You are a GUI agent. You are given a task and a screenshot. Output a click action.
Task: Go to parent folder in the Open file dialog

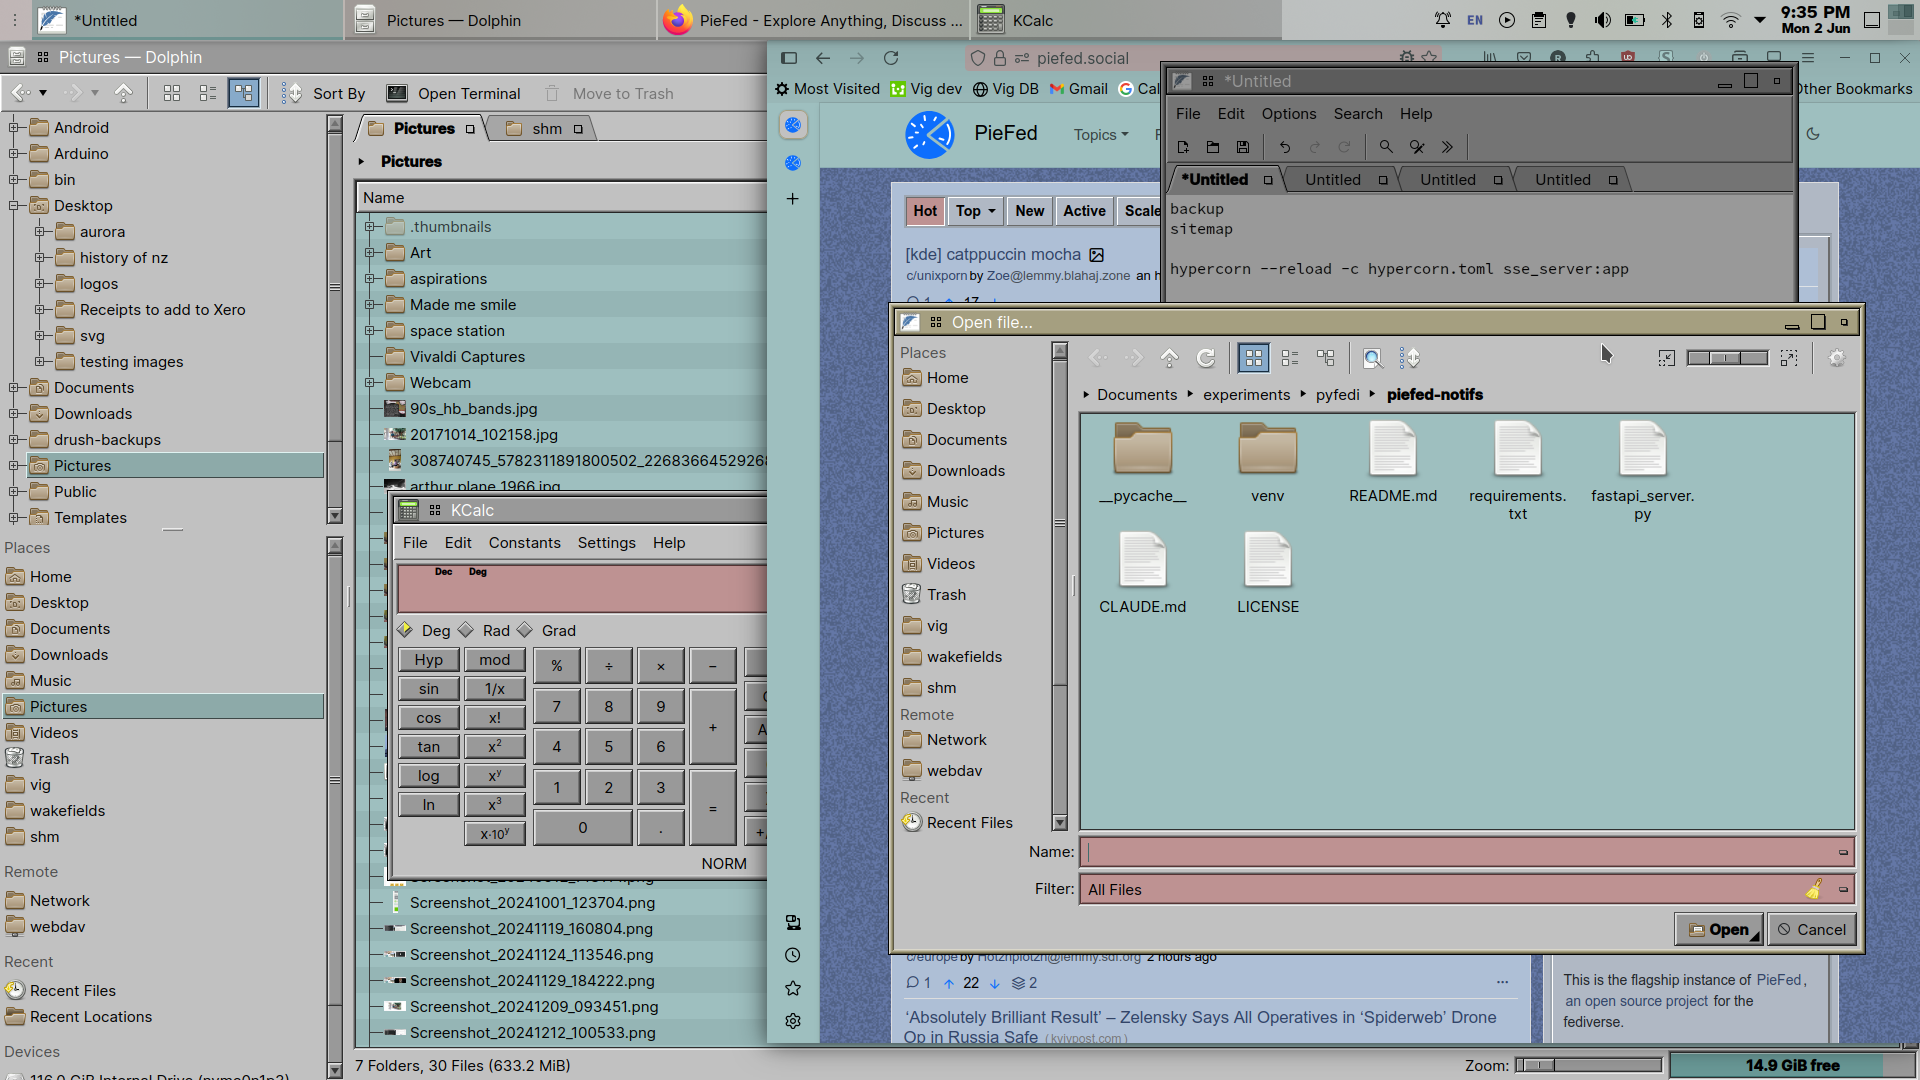(1170, 357)
